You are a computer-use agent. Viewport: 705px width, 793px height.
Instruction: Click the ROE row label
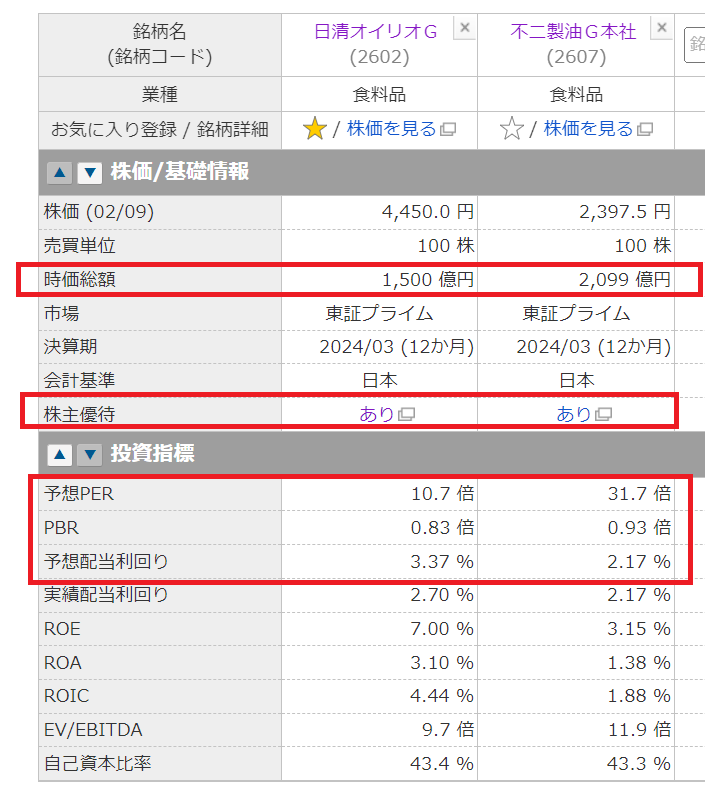tap(62, 629)
